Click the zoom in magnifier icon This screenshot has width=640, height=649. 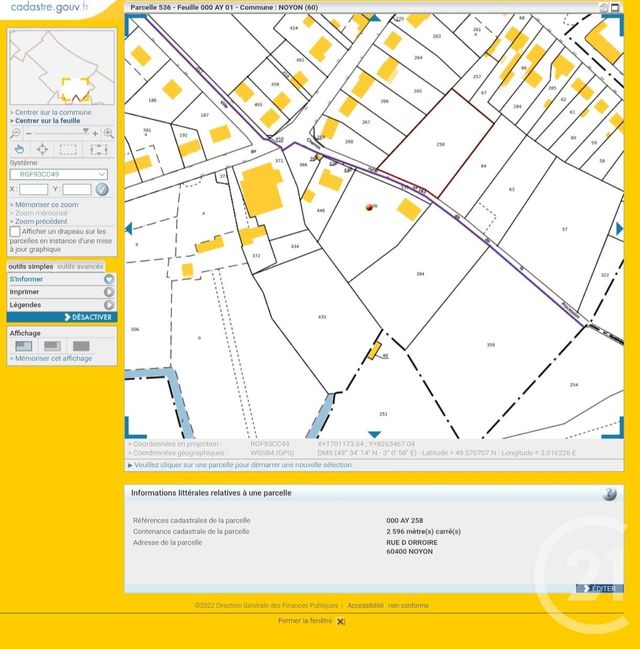[108, 133]
